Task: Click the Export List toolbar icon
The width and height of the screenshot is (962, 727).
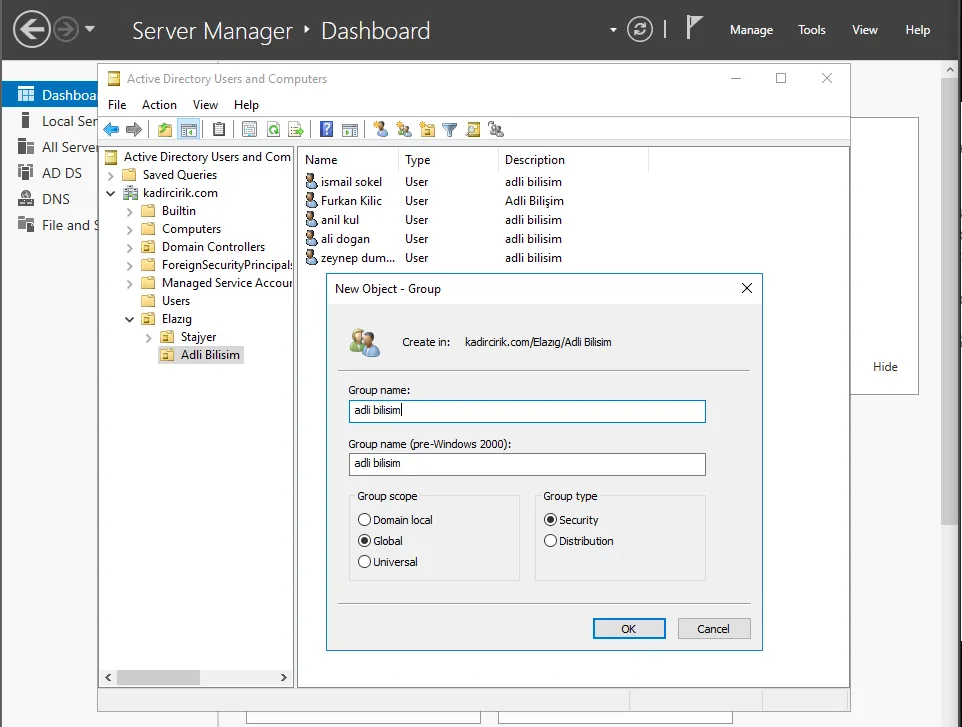Action: pyautogui.click(x=296, y=129)
